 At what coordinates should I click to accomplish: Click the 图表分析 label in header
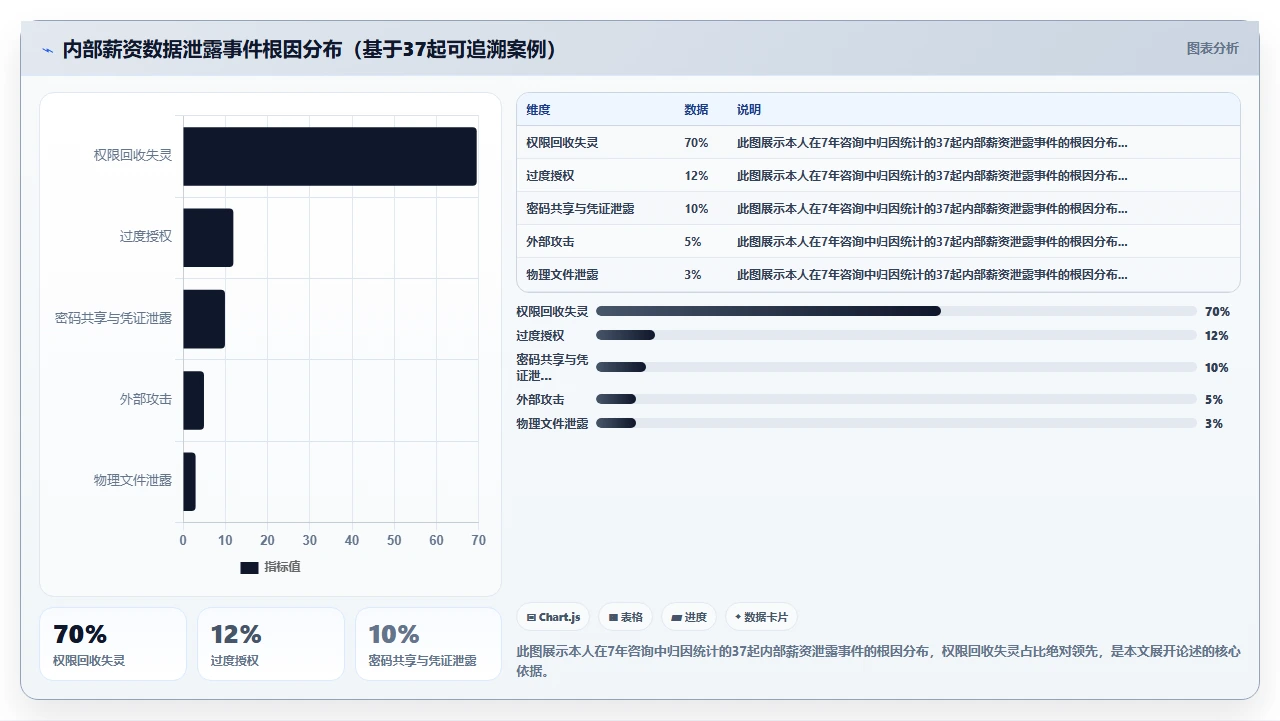[x=1212, y=48]
